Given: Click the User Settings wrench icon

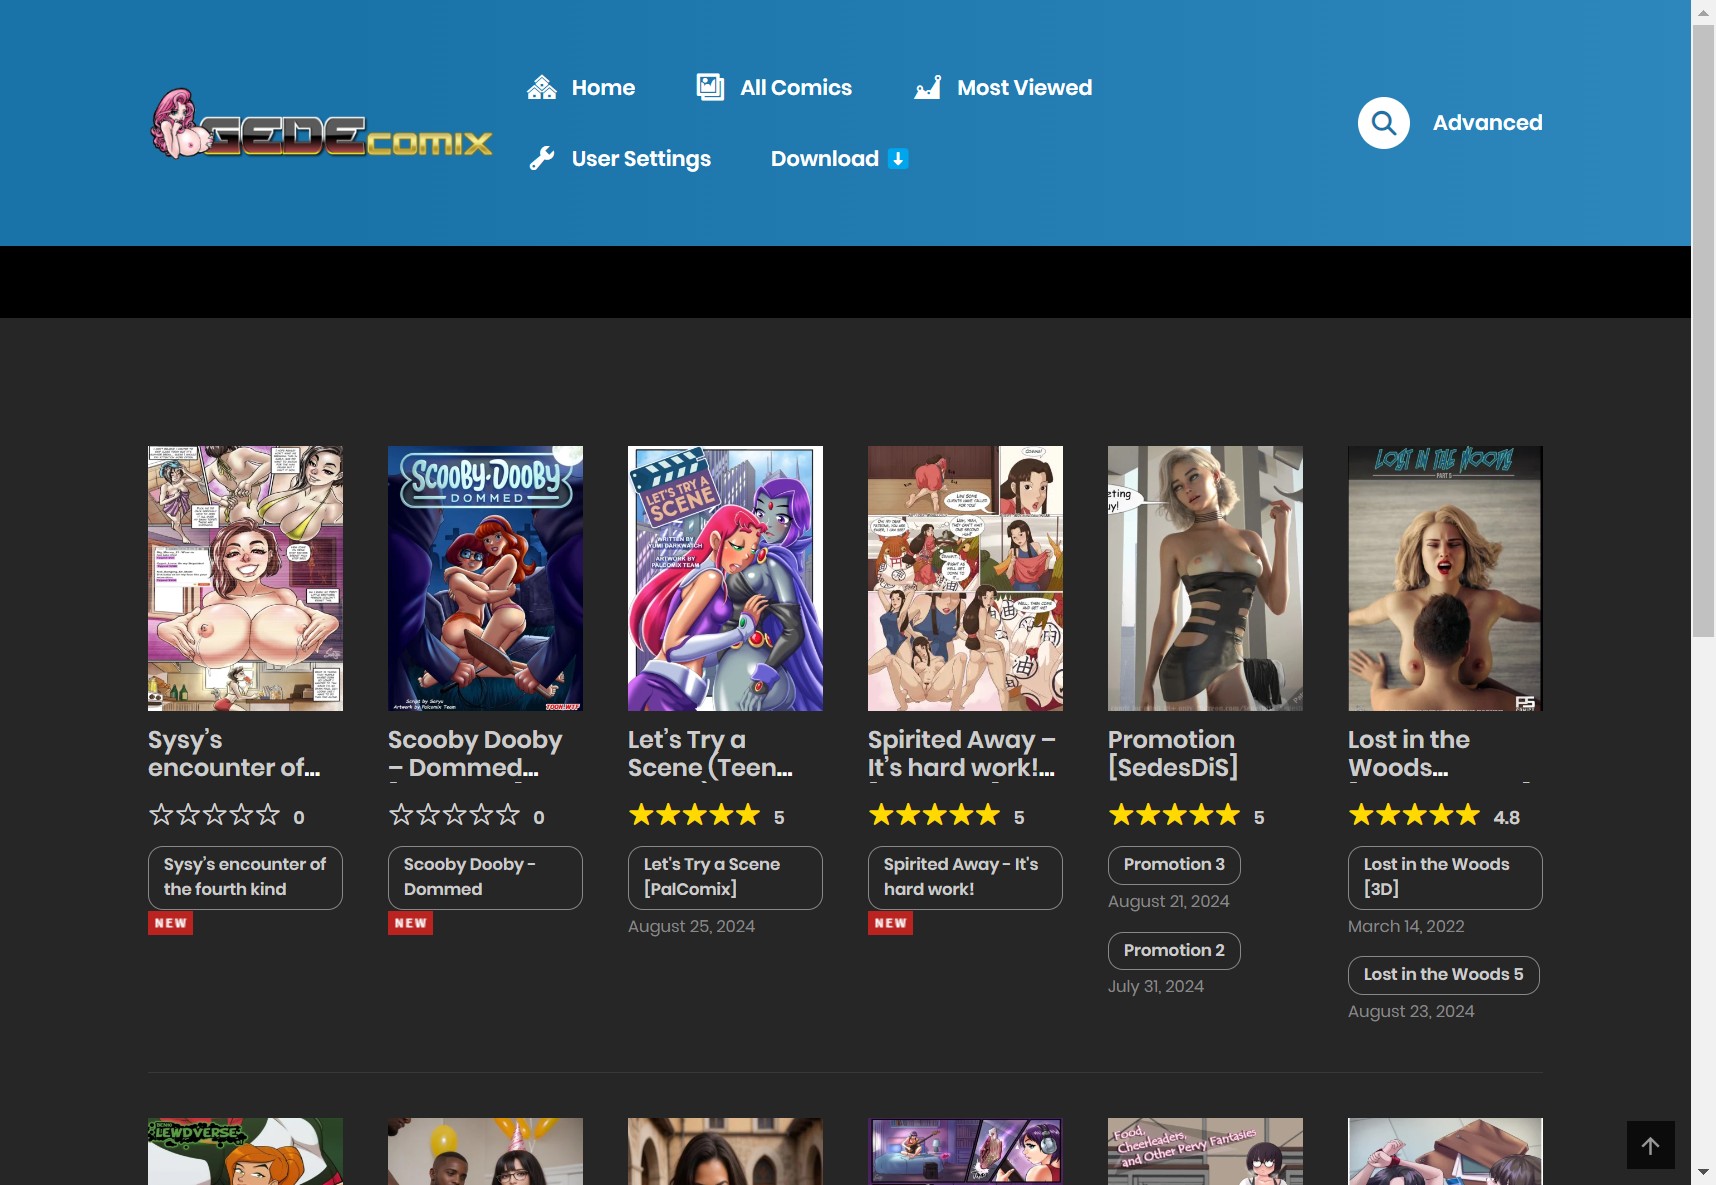Looking at the screenshot, I should 542,159.
